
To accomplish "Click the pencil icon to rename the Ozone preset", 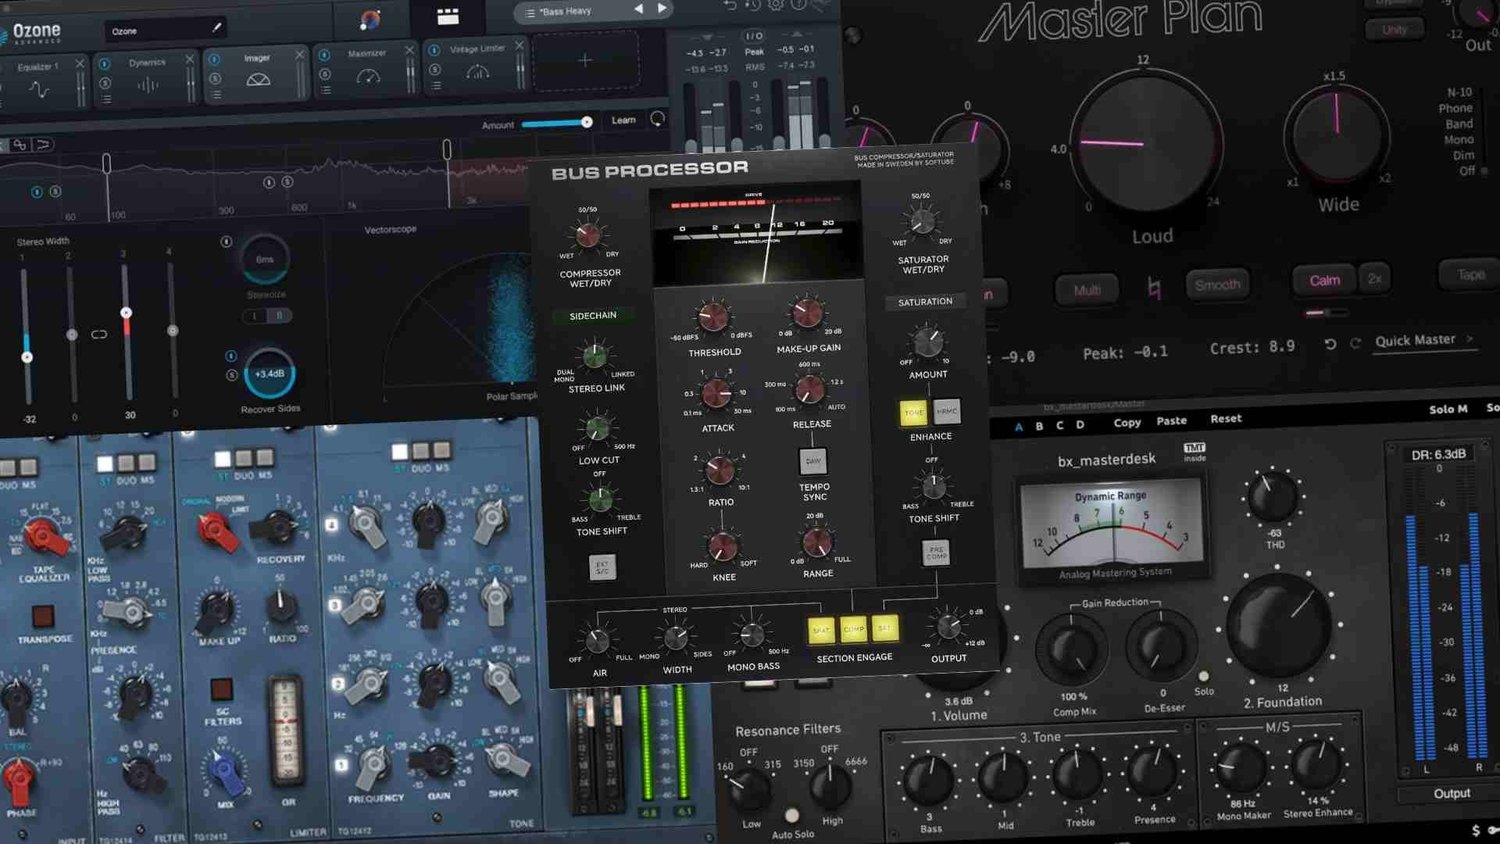I will tap(216, 29).
